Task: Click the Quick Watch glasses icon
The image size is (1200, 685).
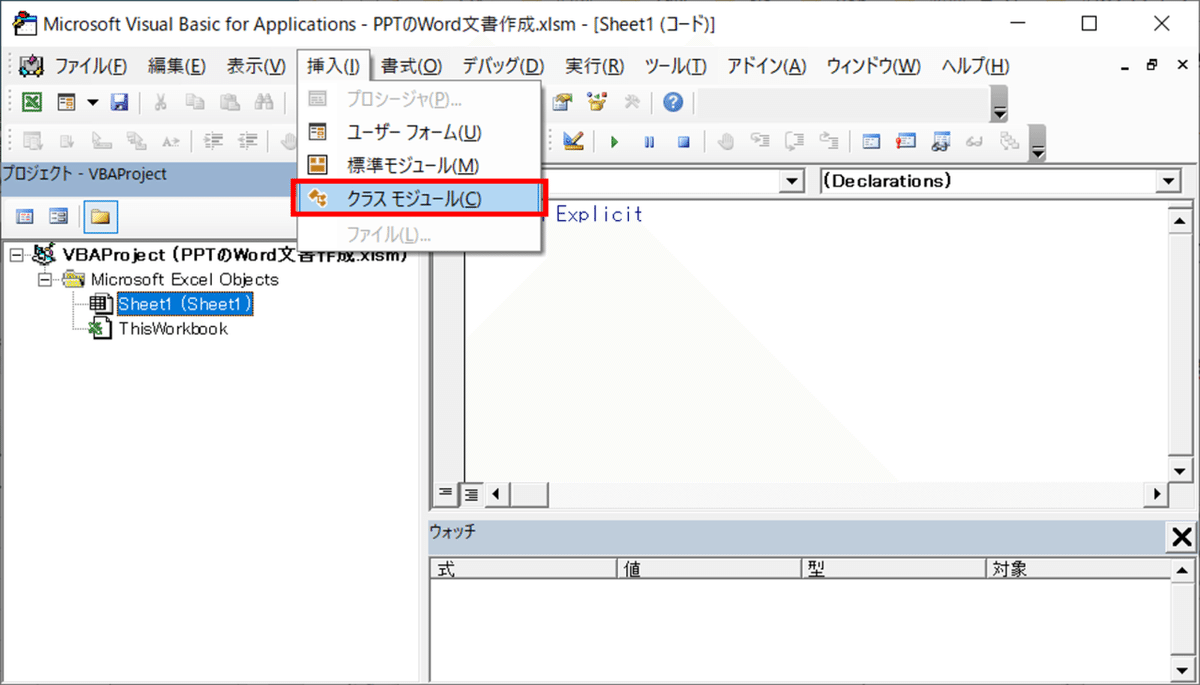Action: click(975, 141)
